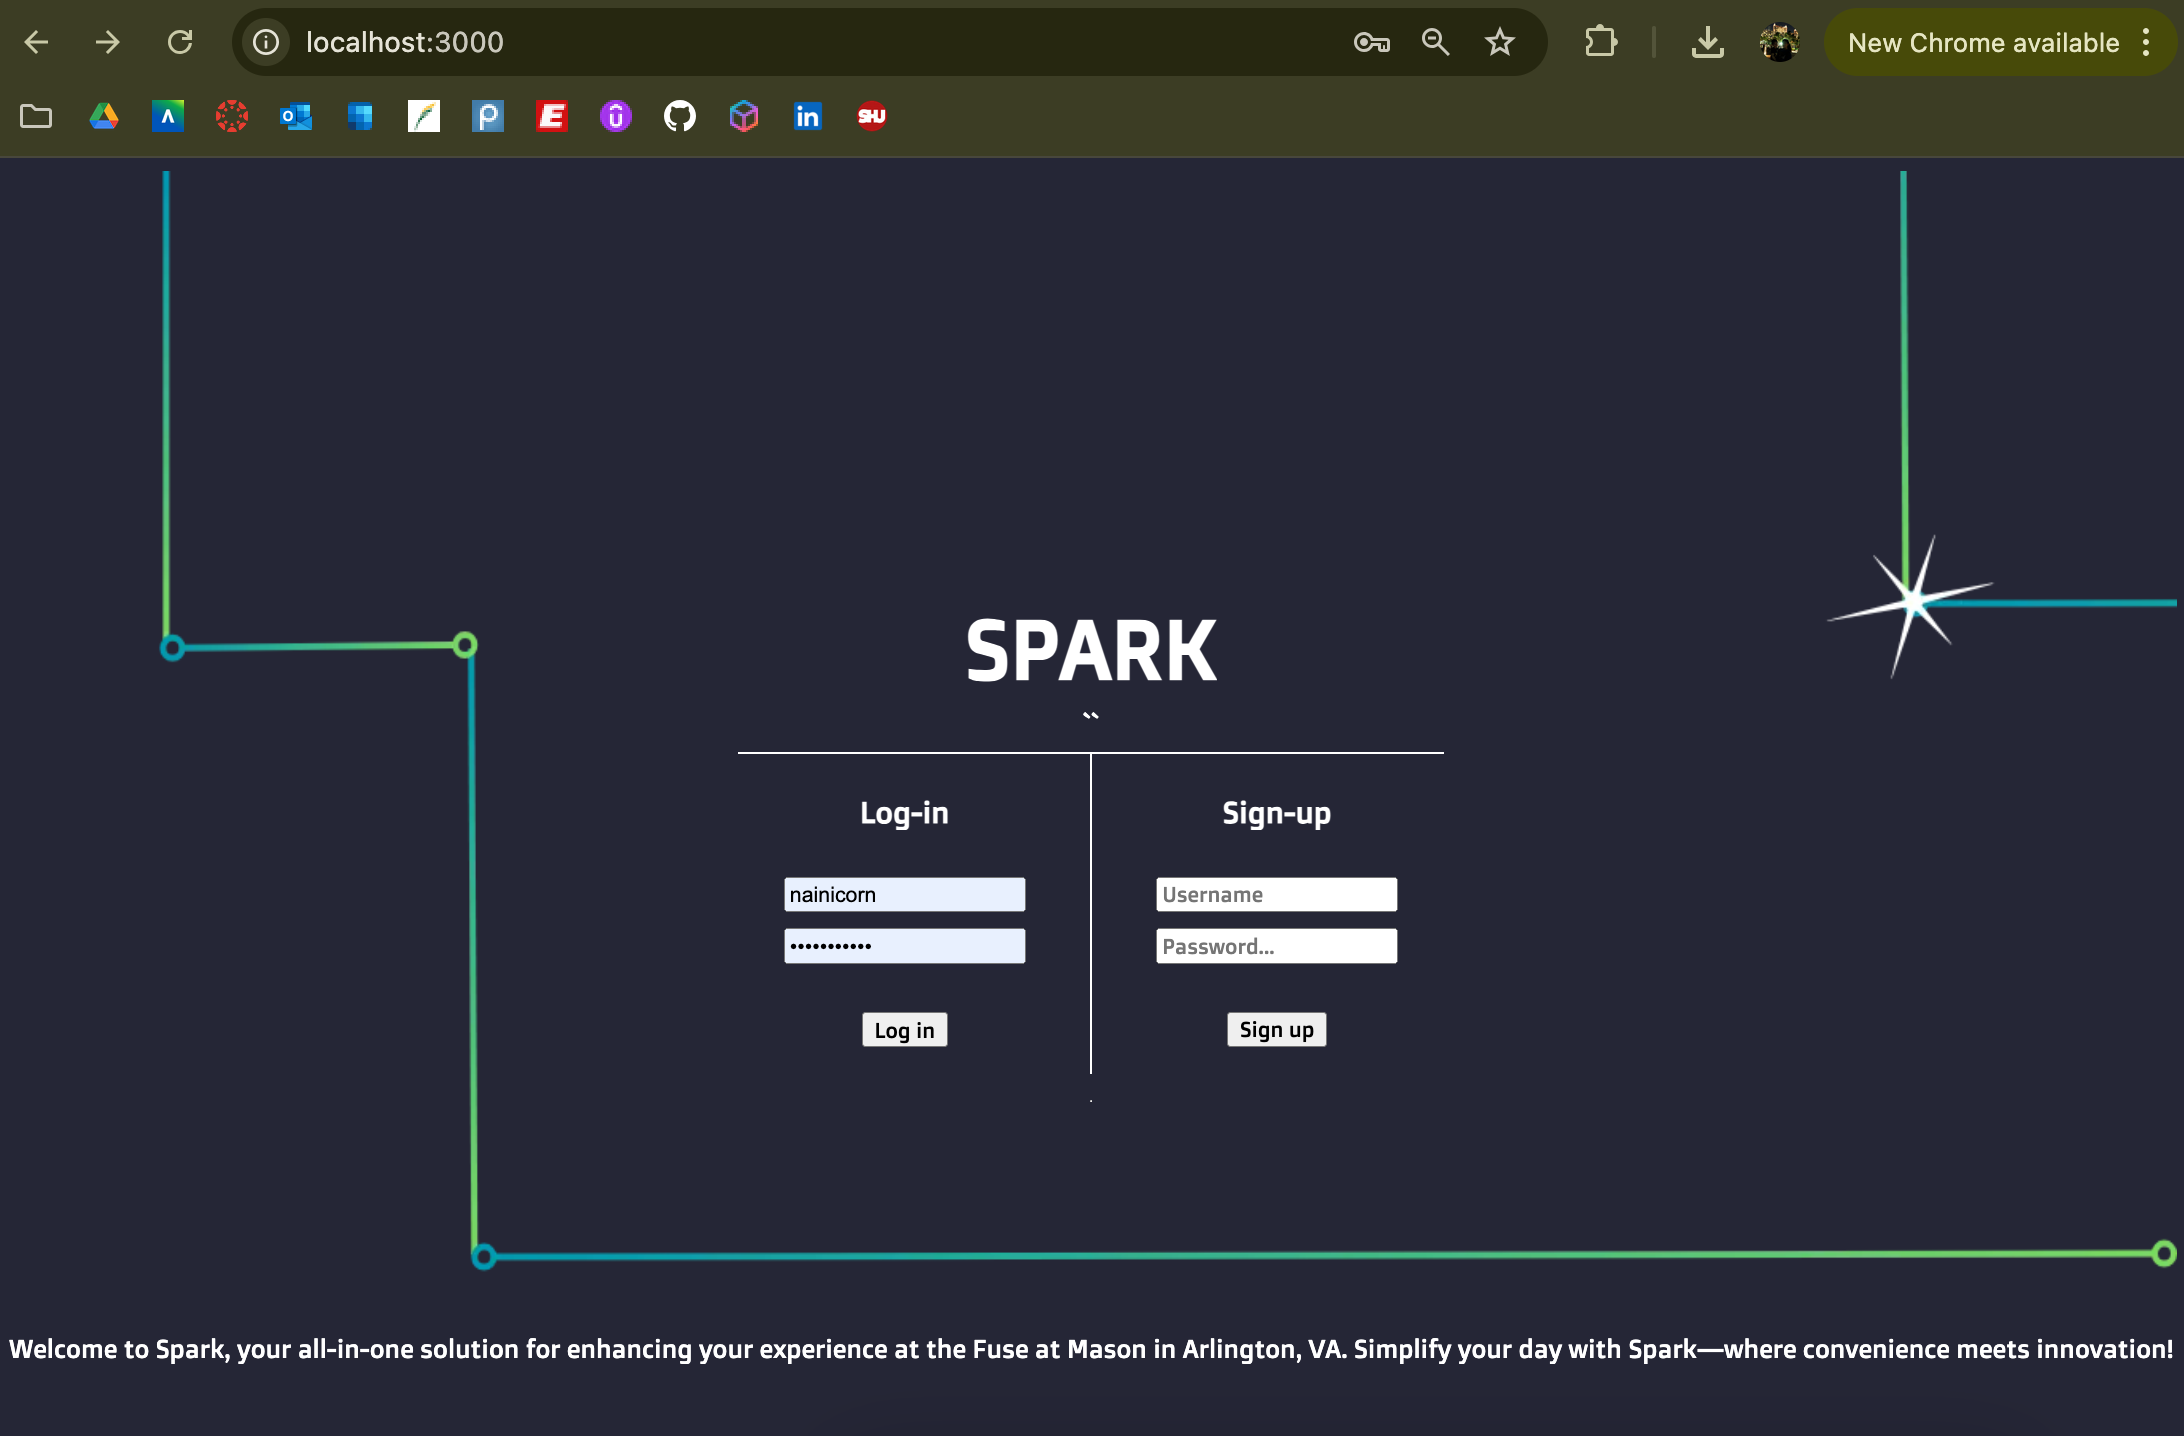Viewport: 2184px width, 1436px height.
Task: Open the GitHub bookmark icon
Action: click(680, 117)
